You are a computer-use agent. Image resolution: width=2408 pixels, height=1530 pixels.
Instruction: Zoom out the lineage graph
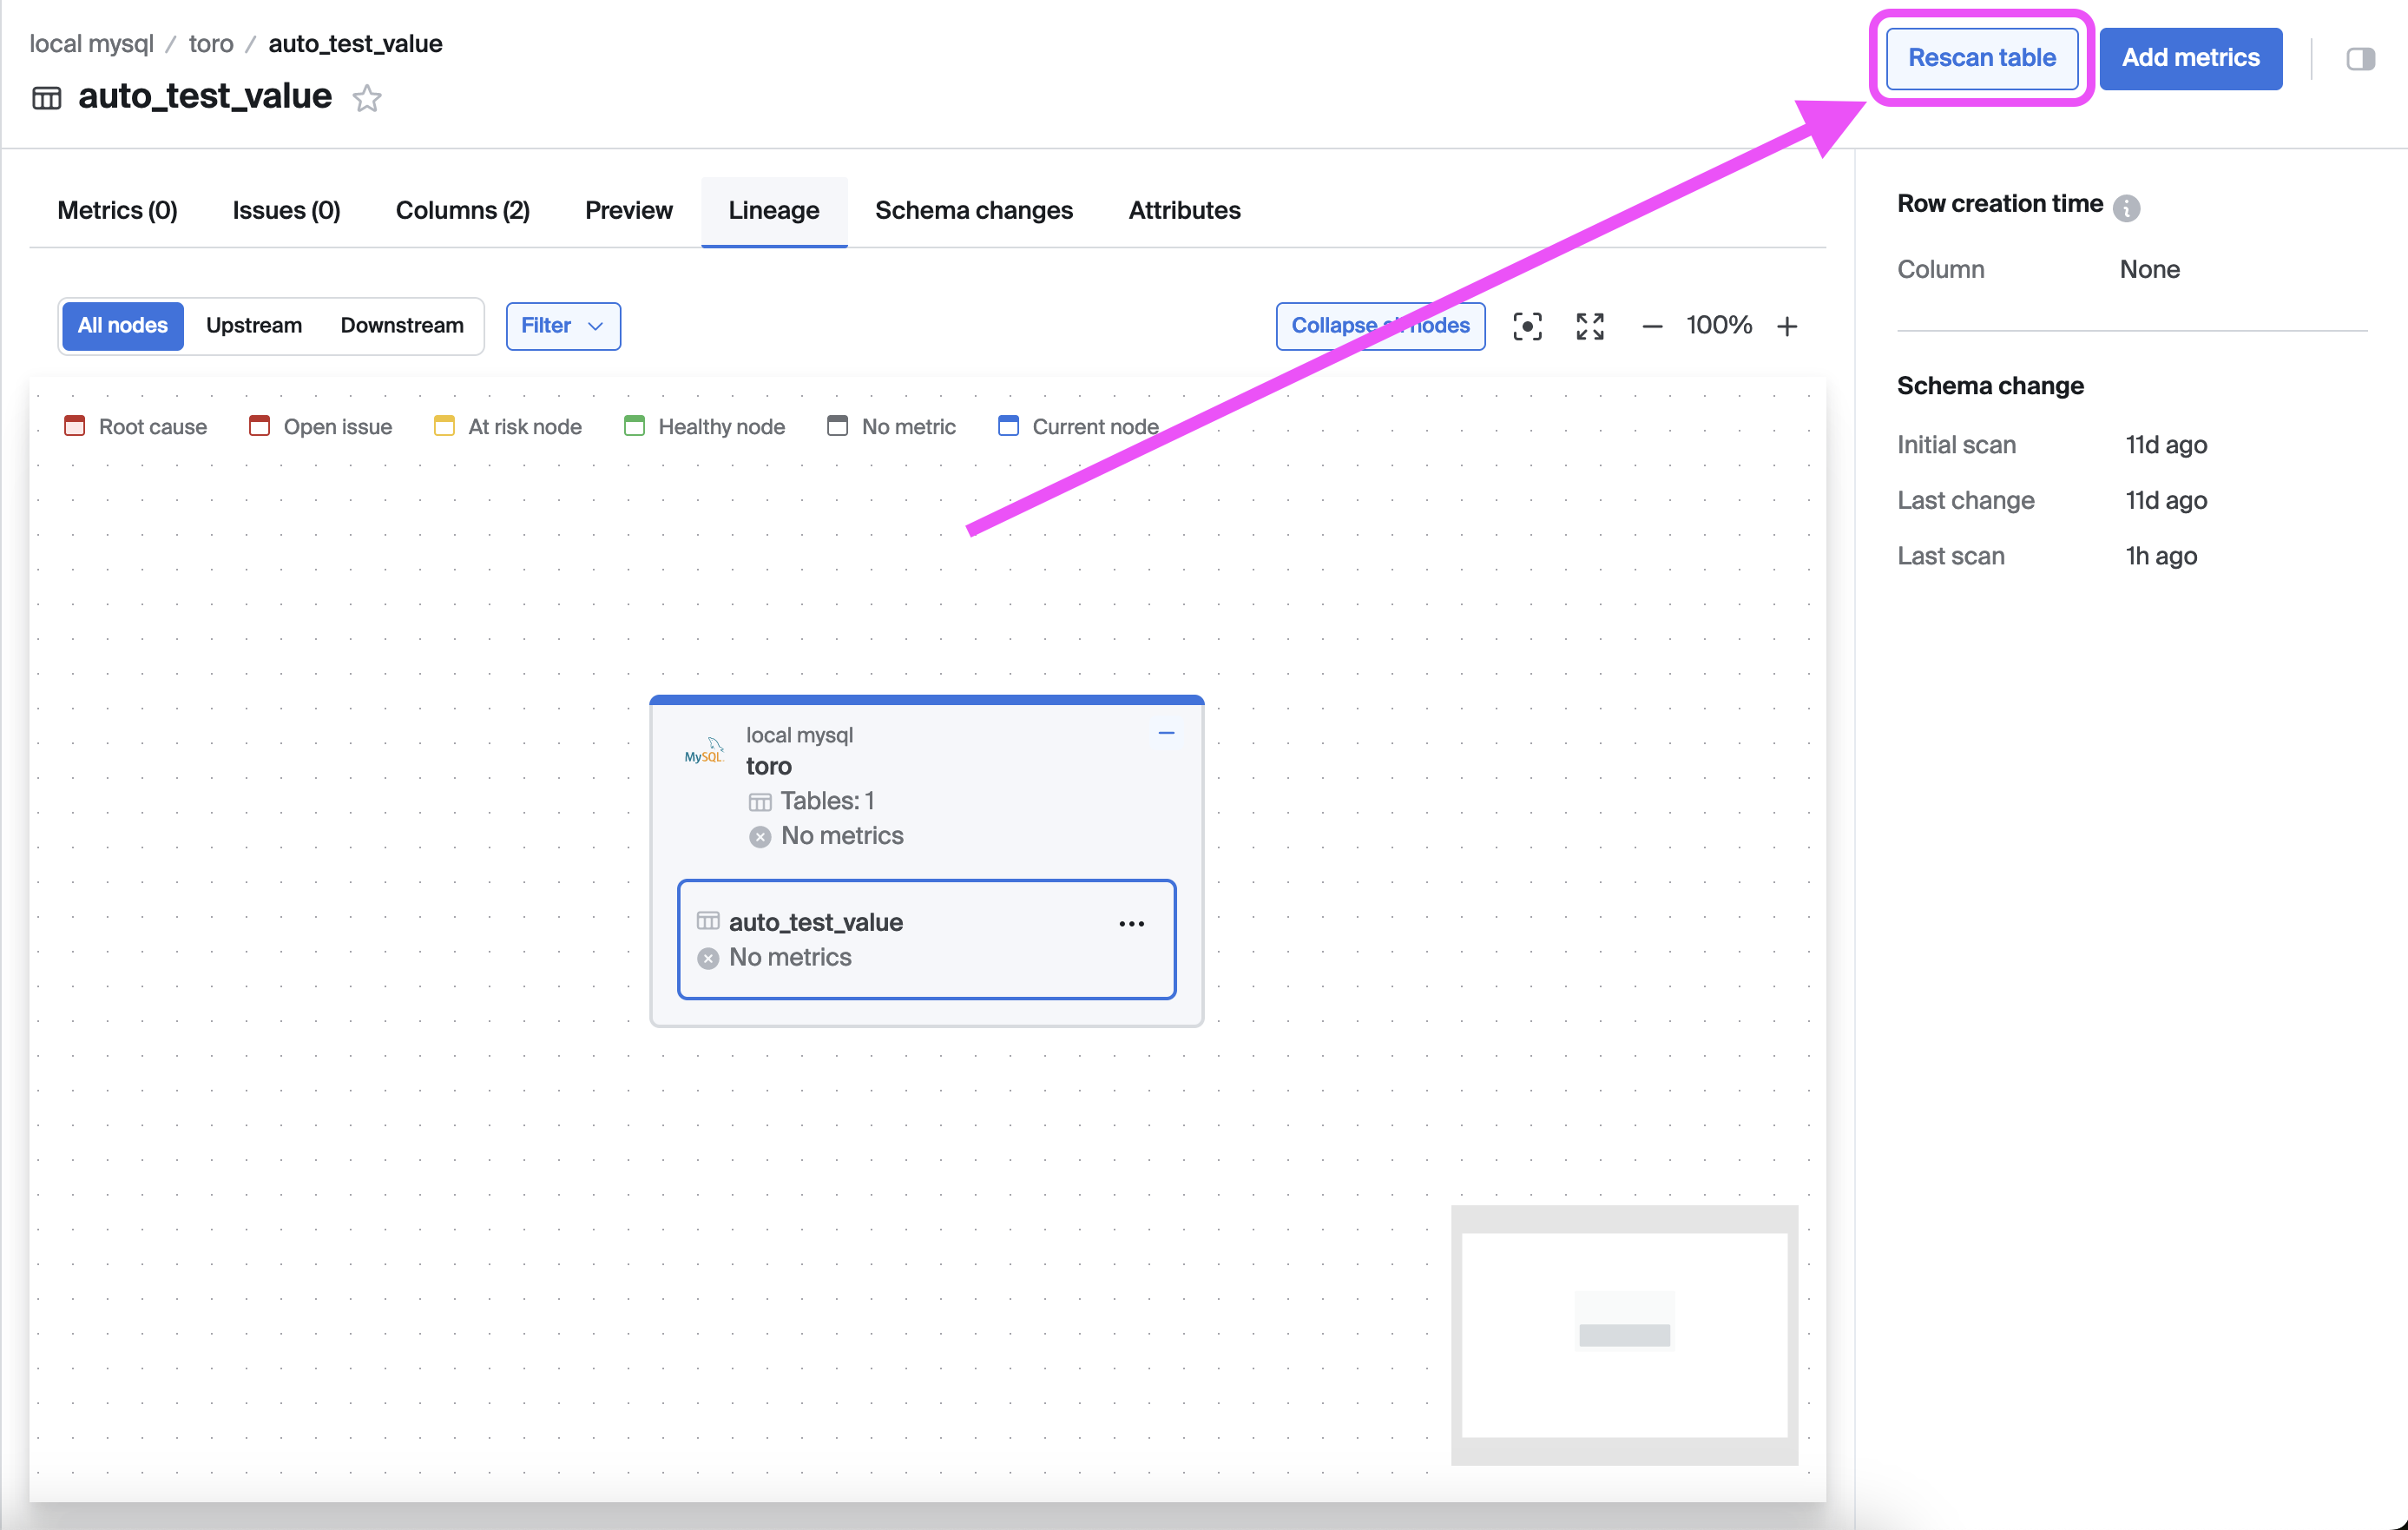1652,326
